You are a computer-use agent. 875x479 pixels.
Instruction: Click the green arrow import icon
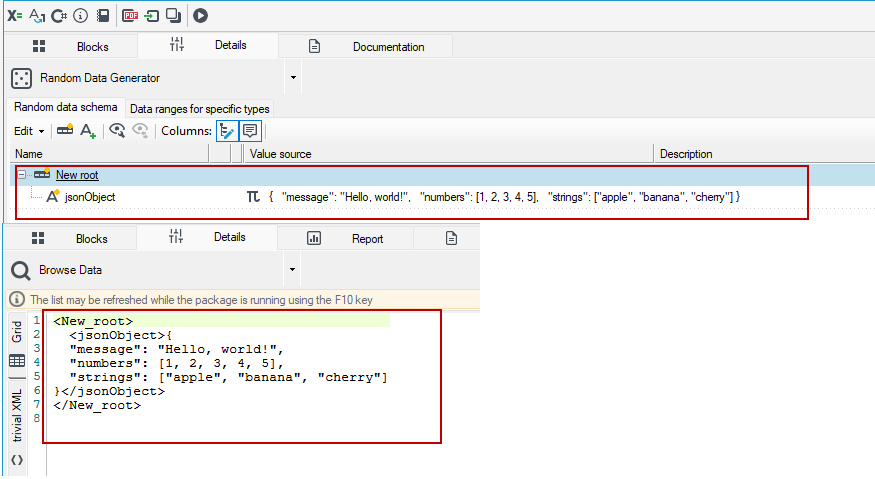(152, 16)
